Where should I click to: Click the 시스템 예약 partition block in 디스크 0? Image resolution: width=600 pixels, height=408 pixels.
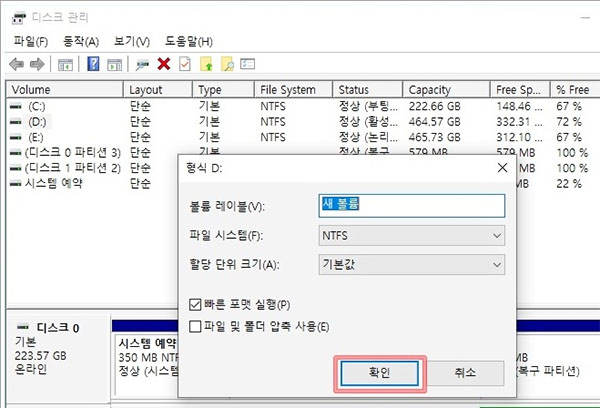coord(147,364)
